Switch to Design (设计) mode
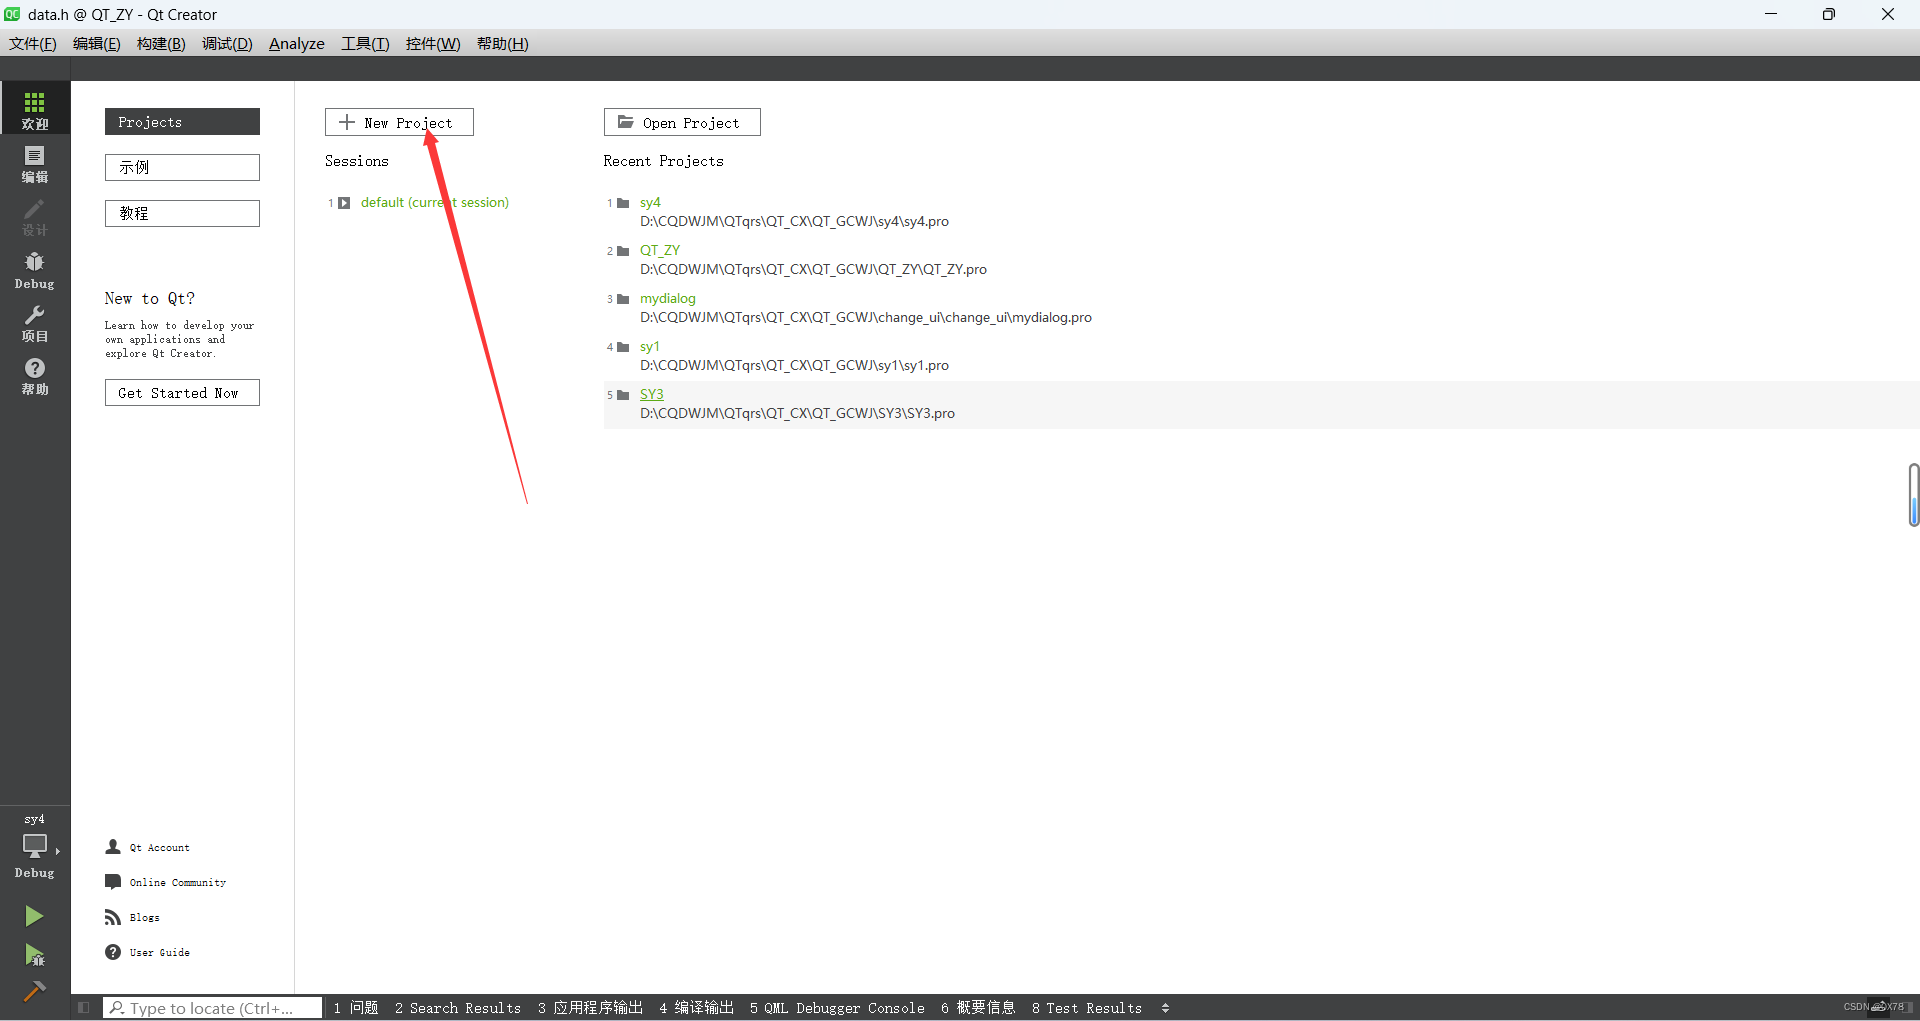Image resolution: width=1920 pixels, height=1021 pixels. coord(35,215)
